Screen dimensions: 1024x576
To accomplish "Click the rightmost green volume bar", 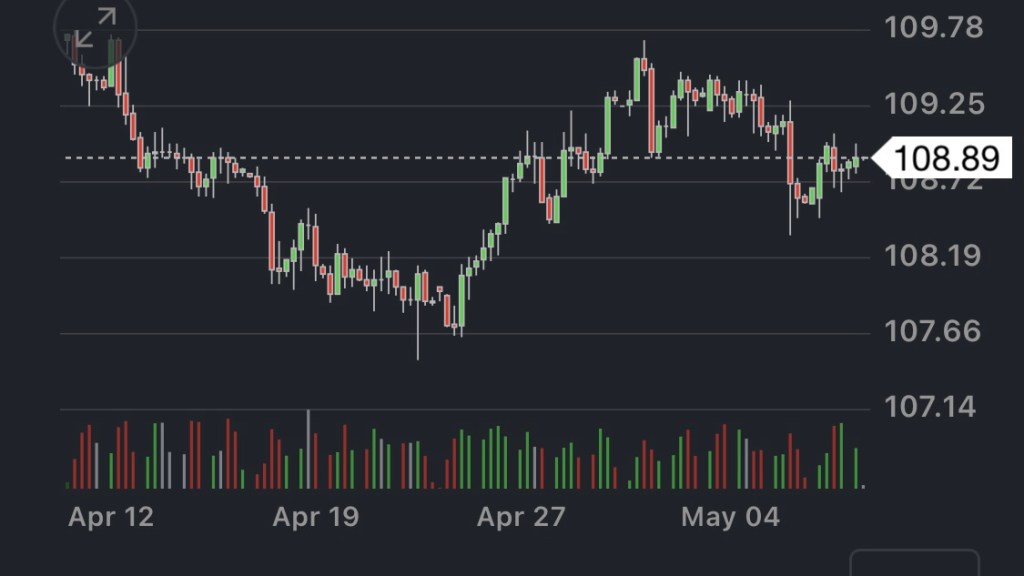I will point(857,468).
